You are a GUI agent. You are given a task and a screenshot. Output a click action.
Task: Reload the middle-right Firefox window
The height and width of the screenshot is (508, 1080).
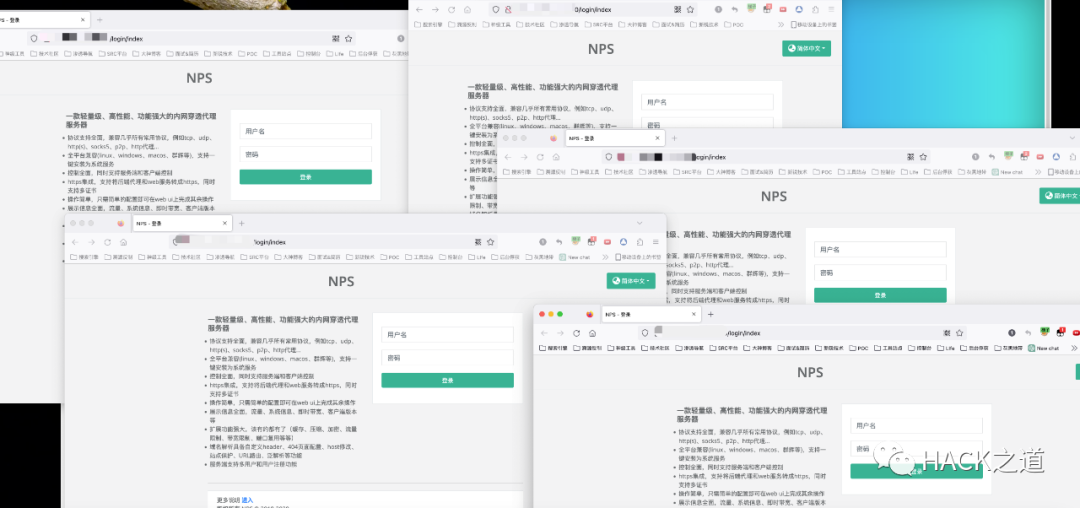click(x=540, y=157)
